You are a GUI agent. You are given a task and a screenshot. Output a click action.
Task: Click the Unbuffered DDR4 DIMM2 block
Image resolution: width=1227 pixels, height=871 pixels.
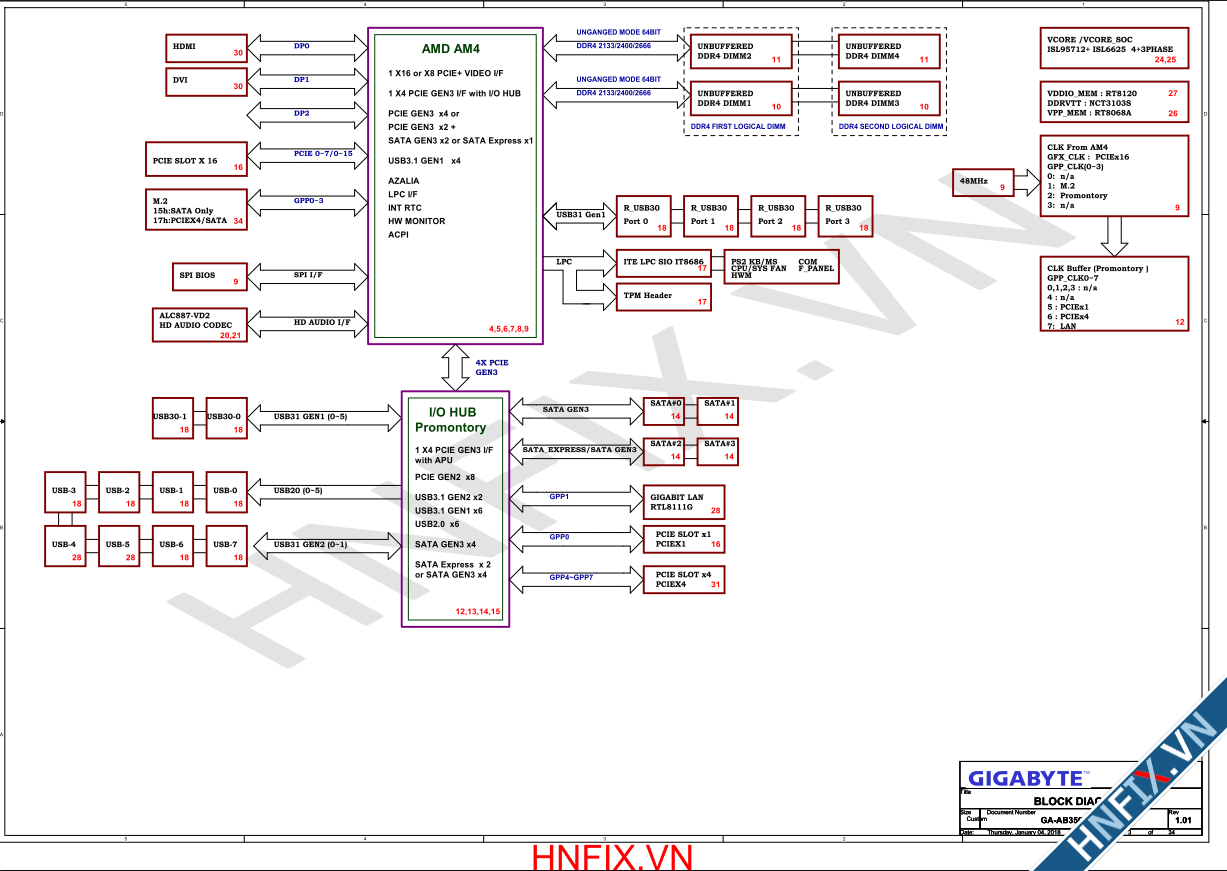pyautogui.click(x=741, y=53)
